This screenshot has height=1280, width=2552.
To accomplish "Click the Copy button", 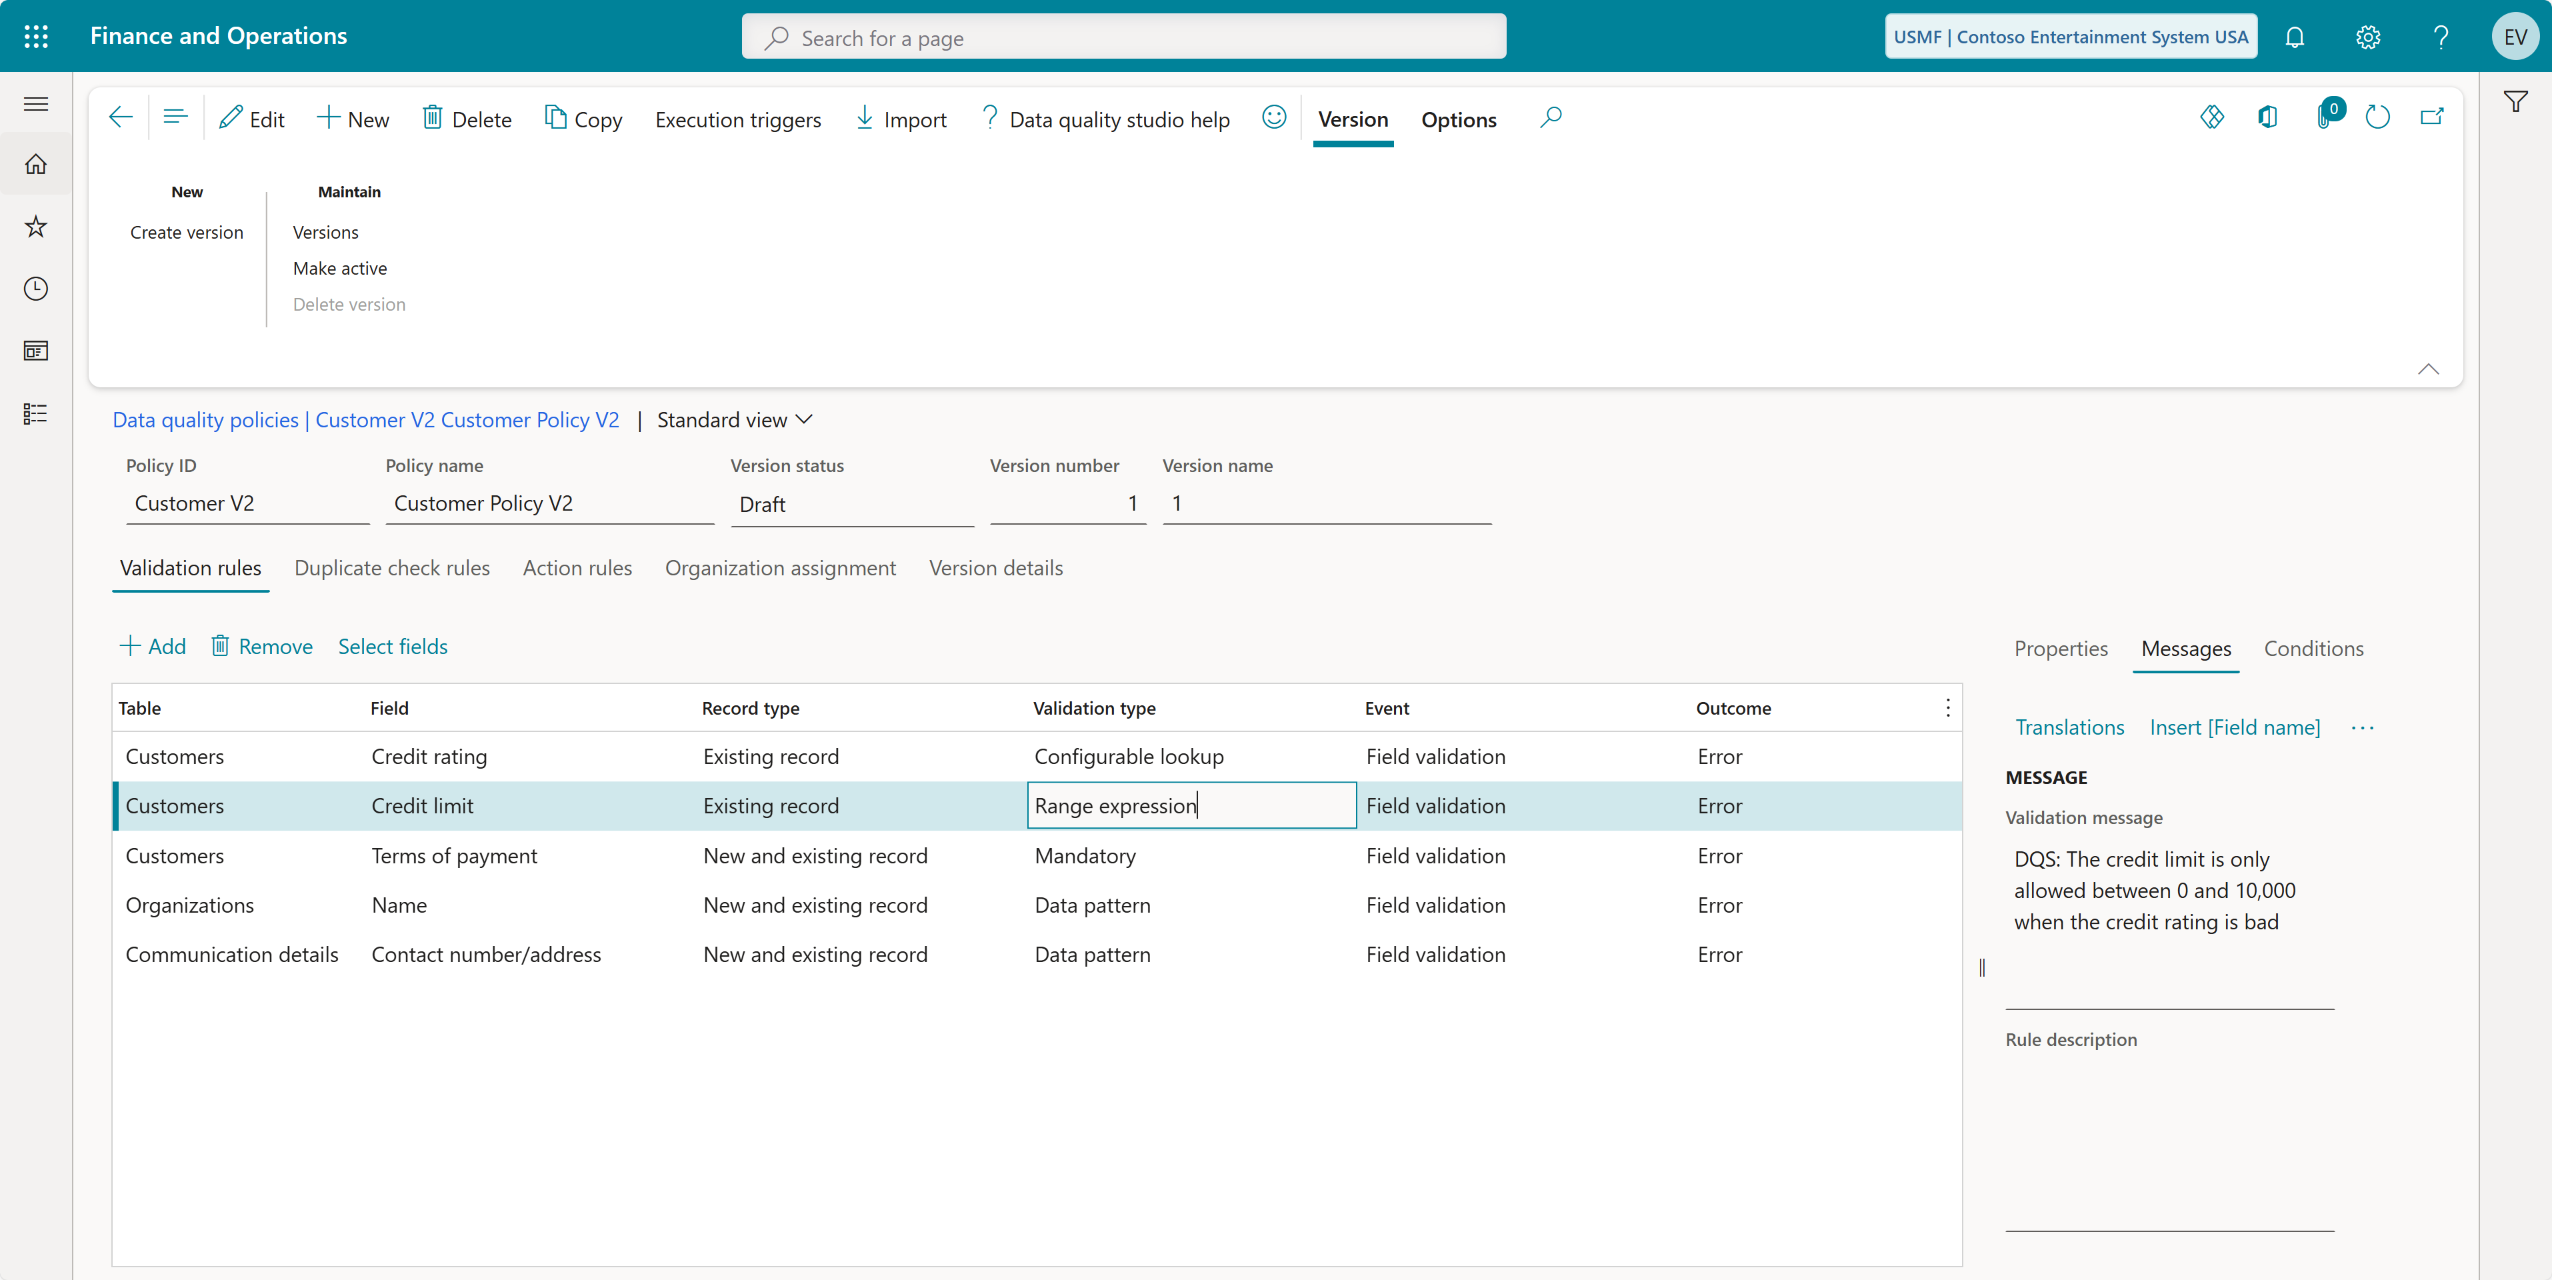I will click(583, 119).
